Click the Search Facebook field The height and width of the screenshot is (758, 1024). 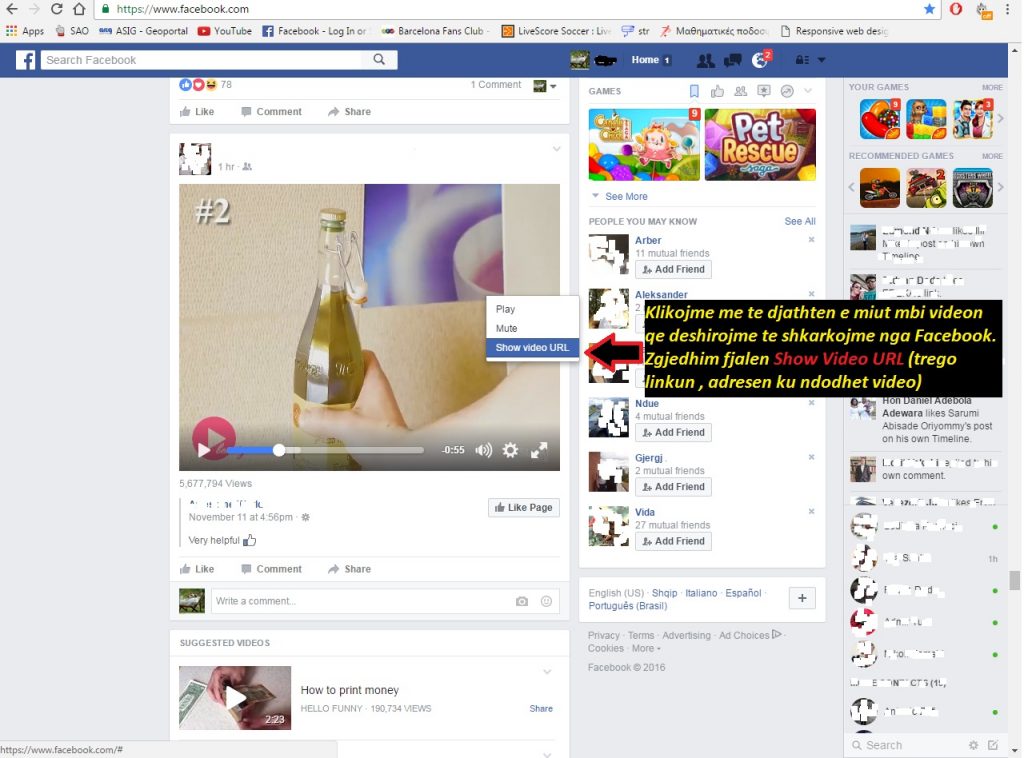[x=201, y=60]
